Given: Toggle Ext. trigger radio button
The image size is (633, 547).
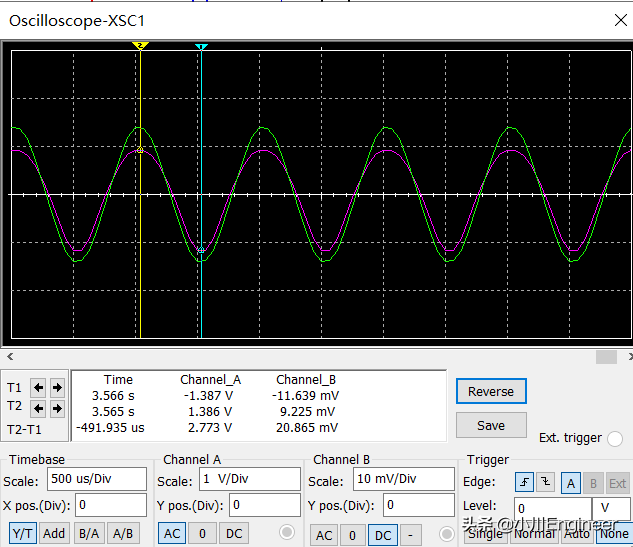Looking at the screenshot, I should 614,438.
